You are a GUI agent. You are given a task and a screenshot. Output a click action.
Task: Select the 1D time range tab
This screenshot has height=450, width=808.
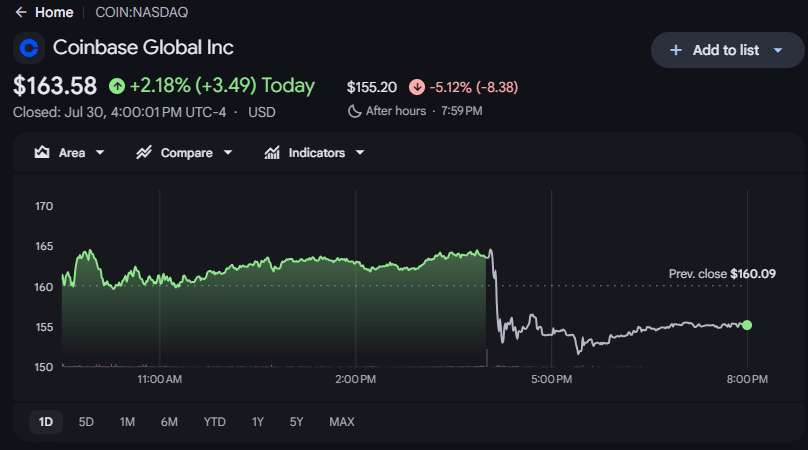(x=46, y=422)
